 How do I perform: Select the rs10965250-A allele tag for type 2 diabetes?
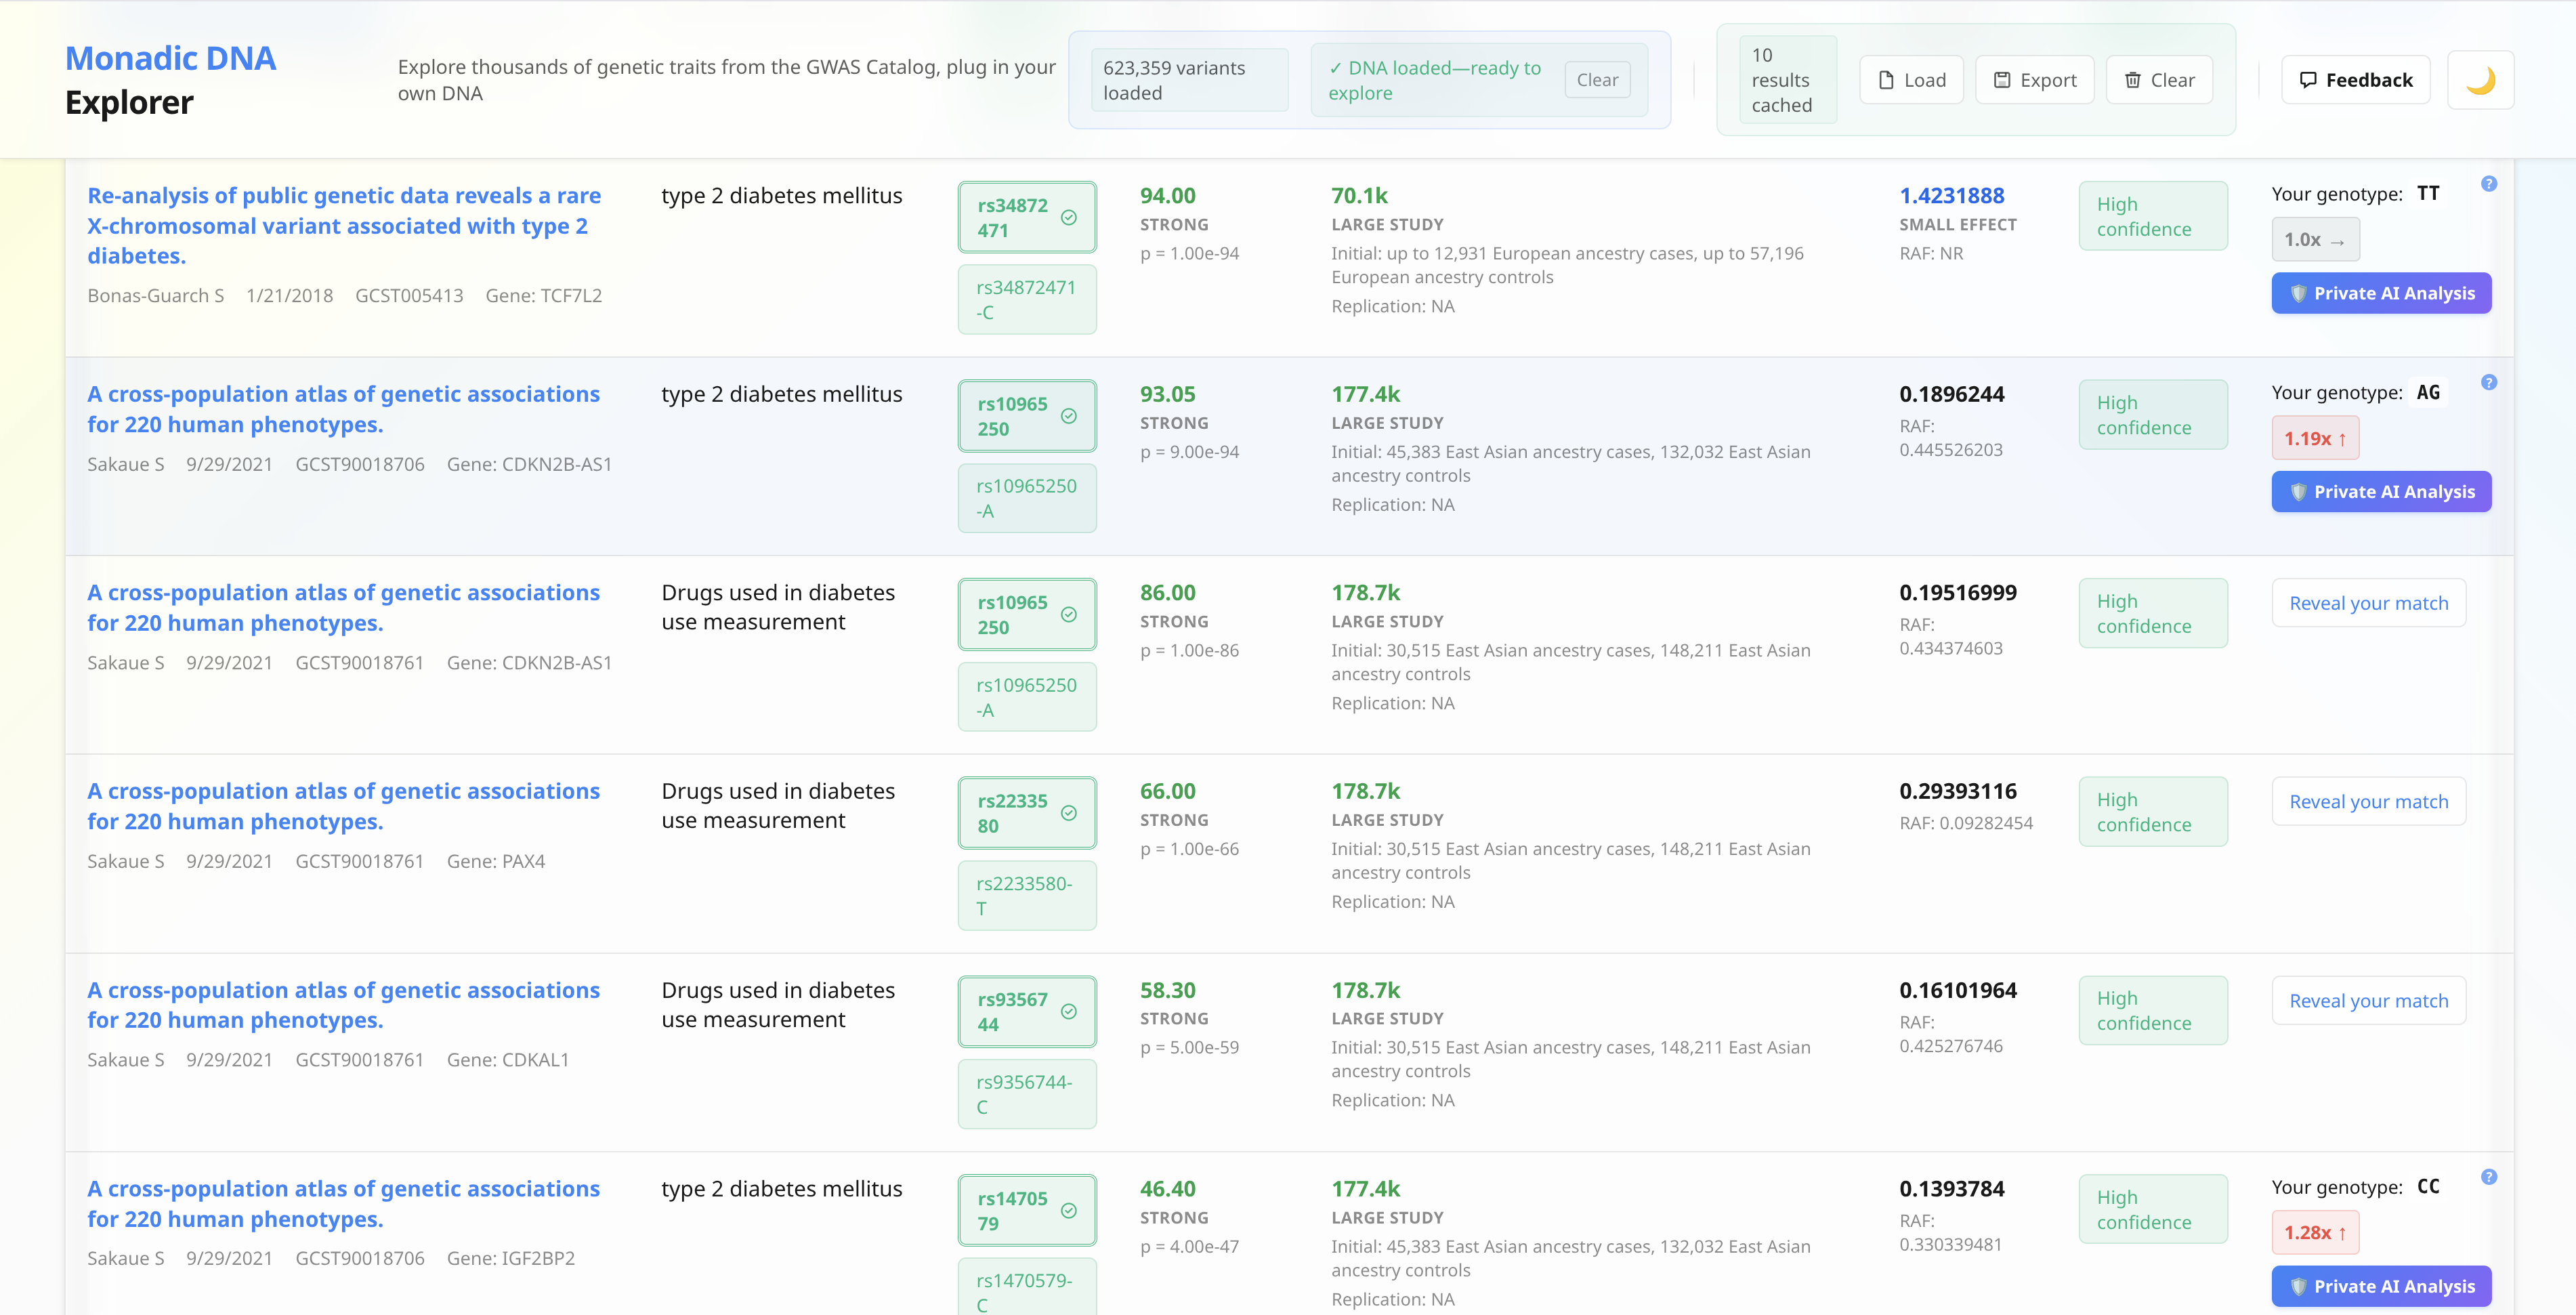[x=1026, y=498]
